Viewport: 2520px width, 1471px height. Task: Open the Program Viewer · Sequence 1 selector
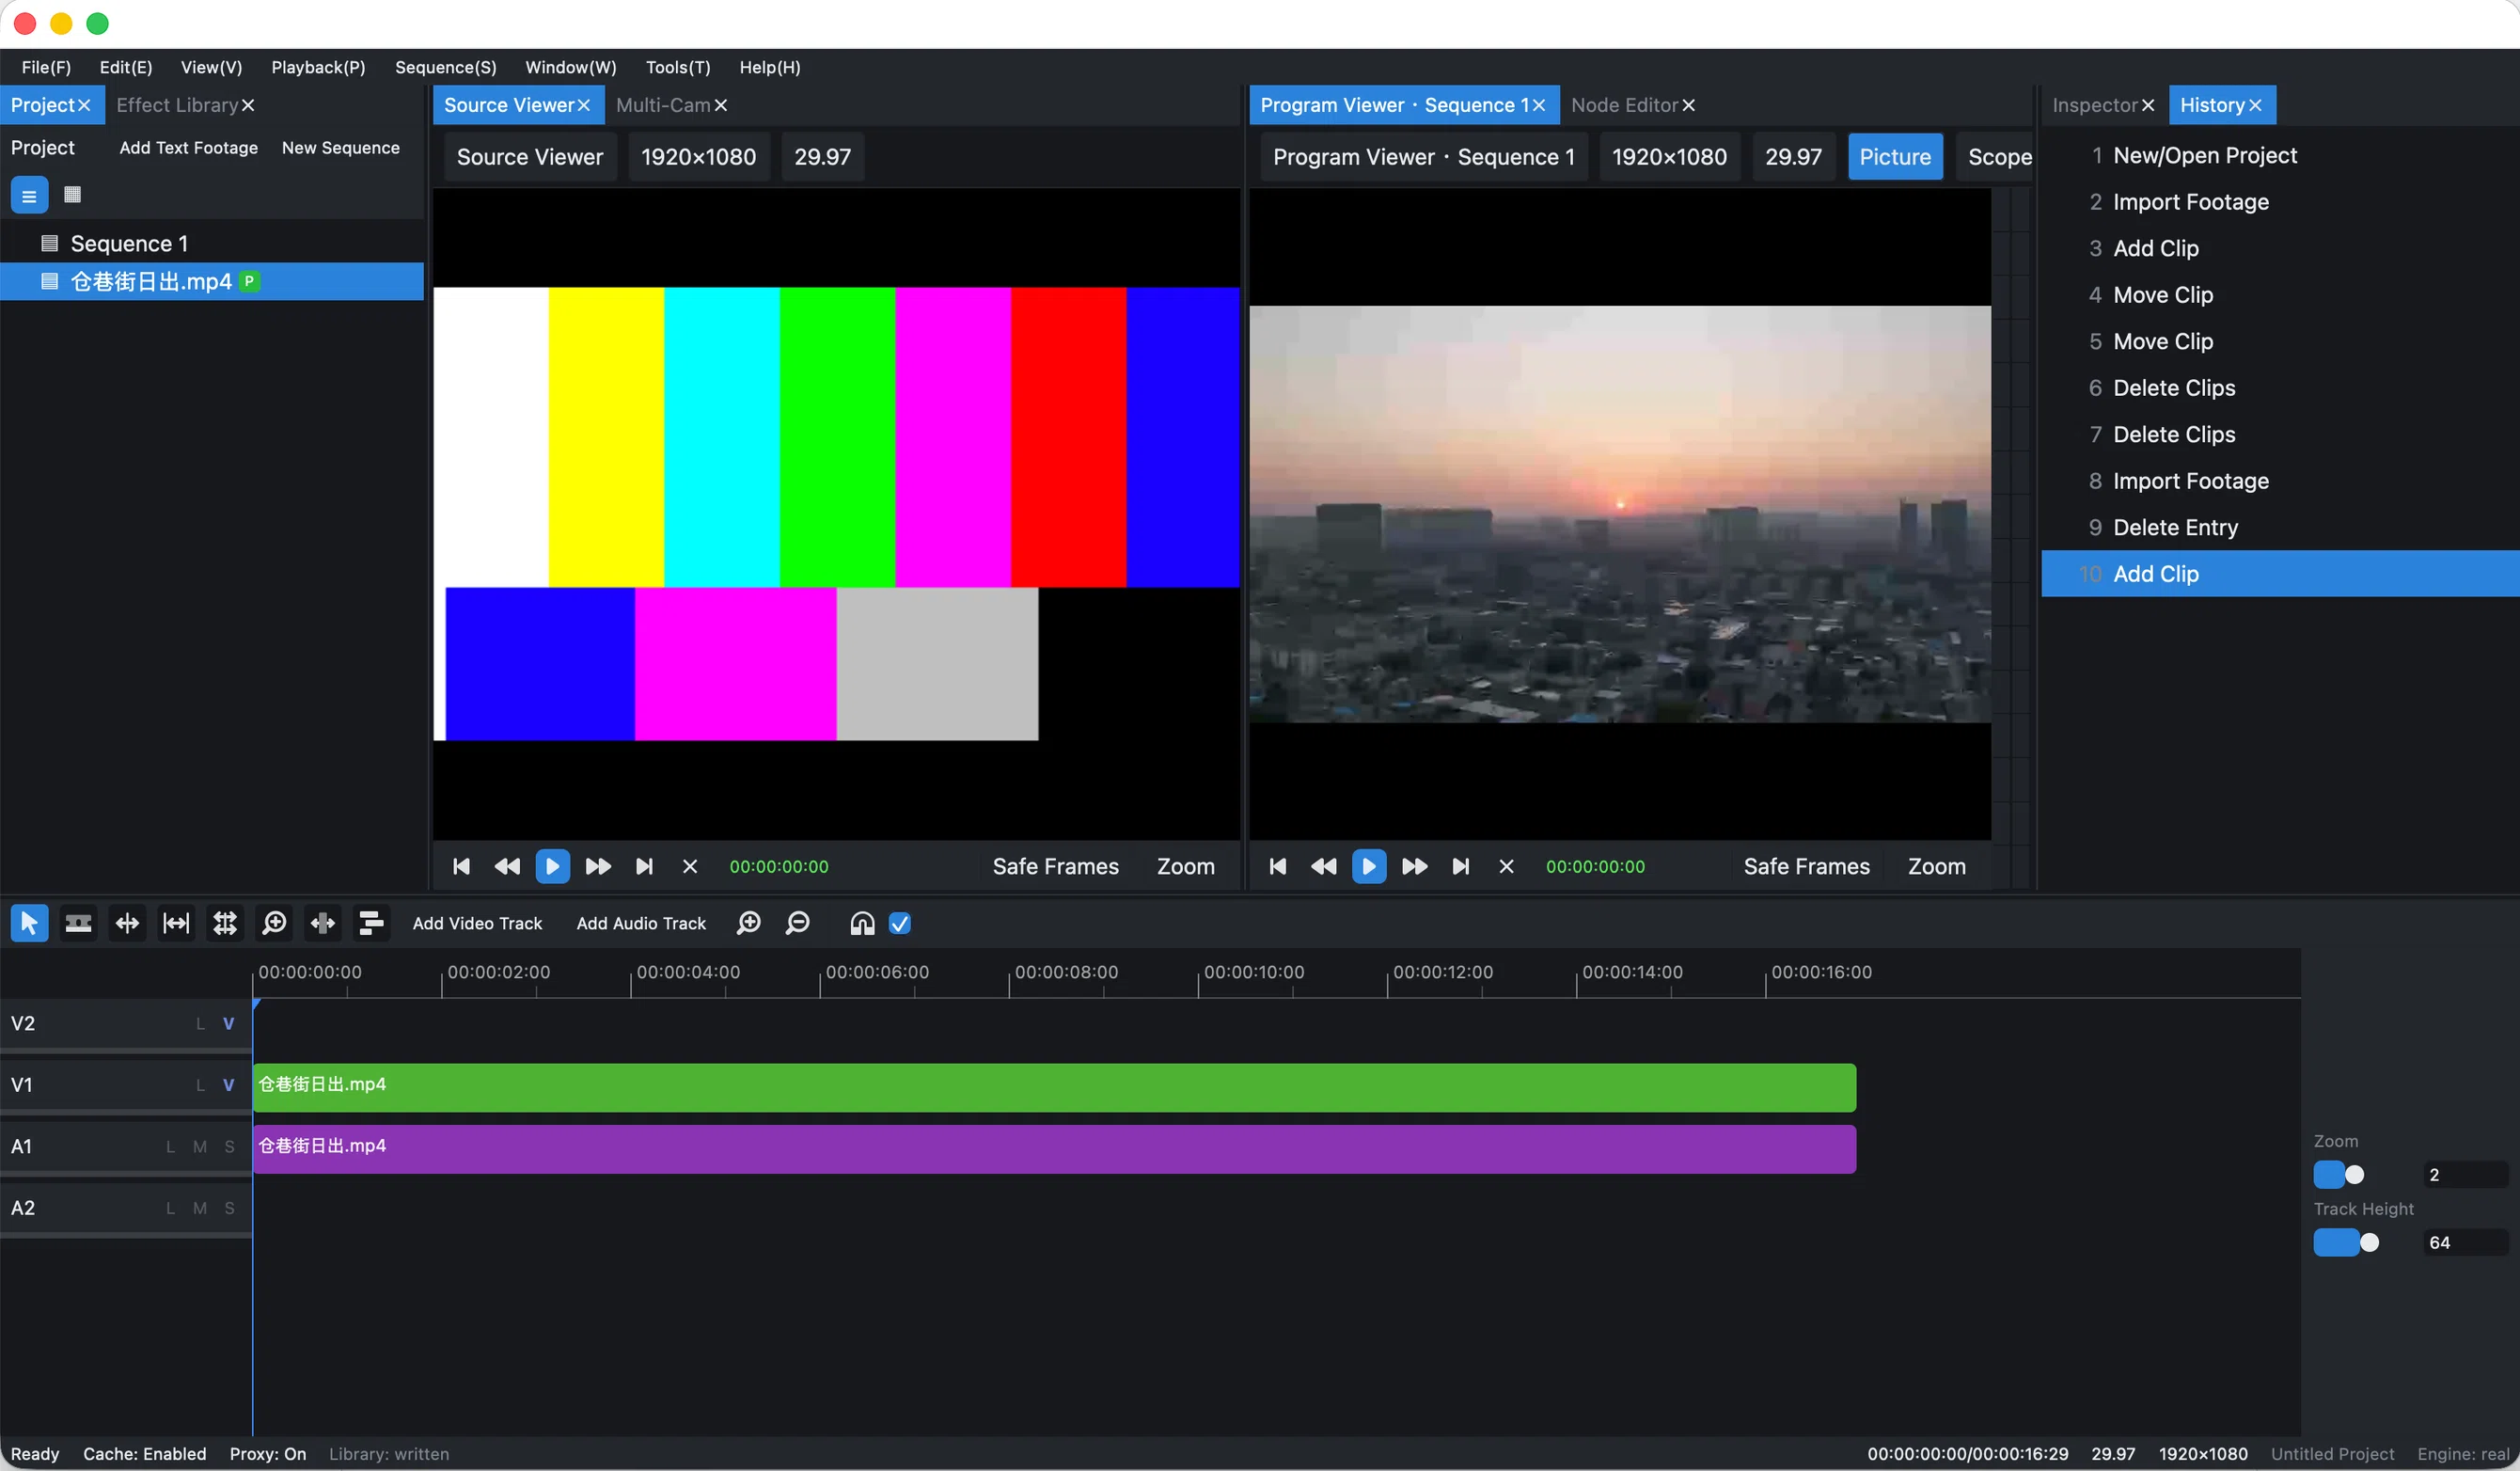click(1423, 157)
